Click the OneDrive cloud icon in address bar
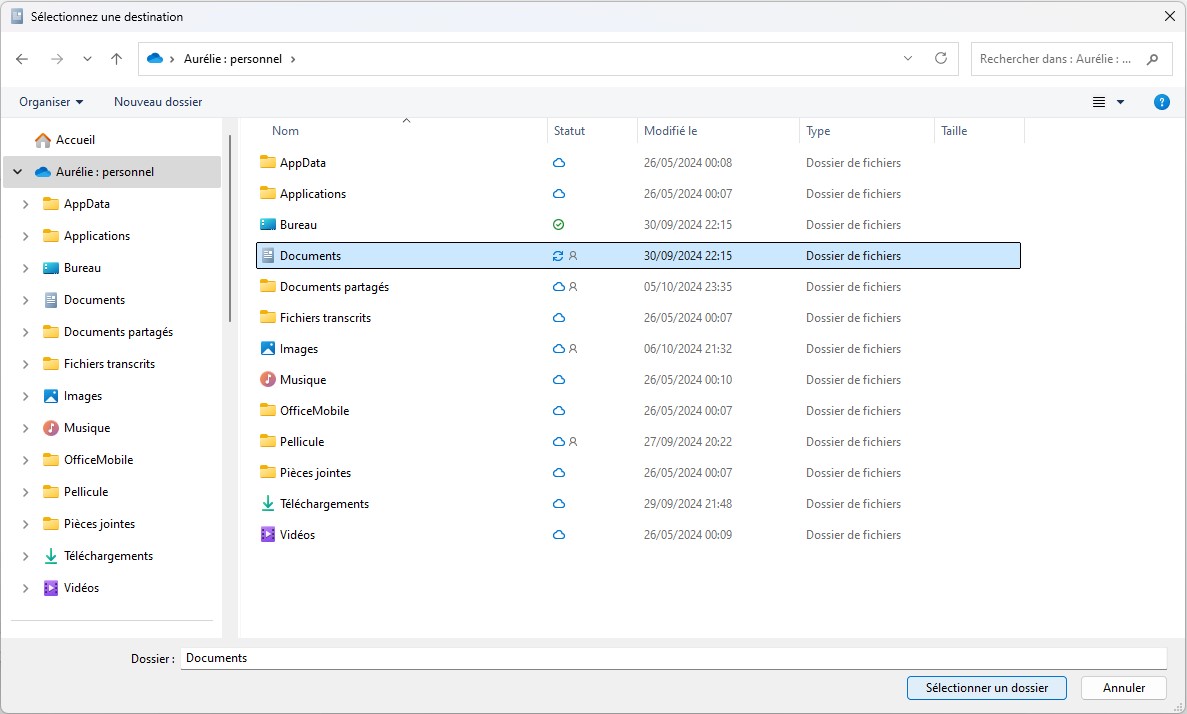 155,58
